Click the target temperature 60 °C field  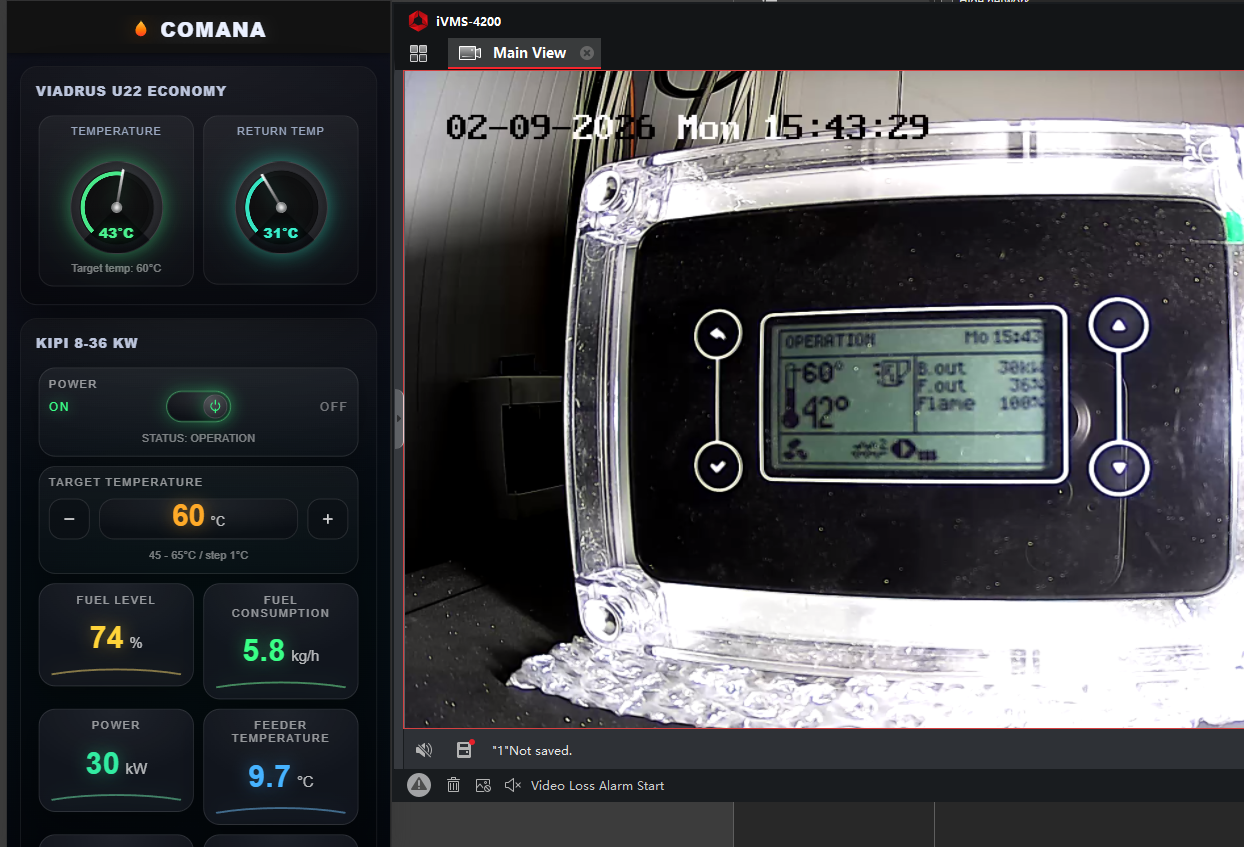tap(198, 518)
